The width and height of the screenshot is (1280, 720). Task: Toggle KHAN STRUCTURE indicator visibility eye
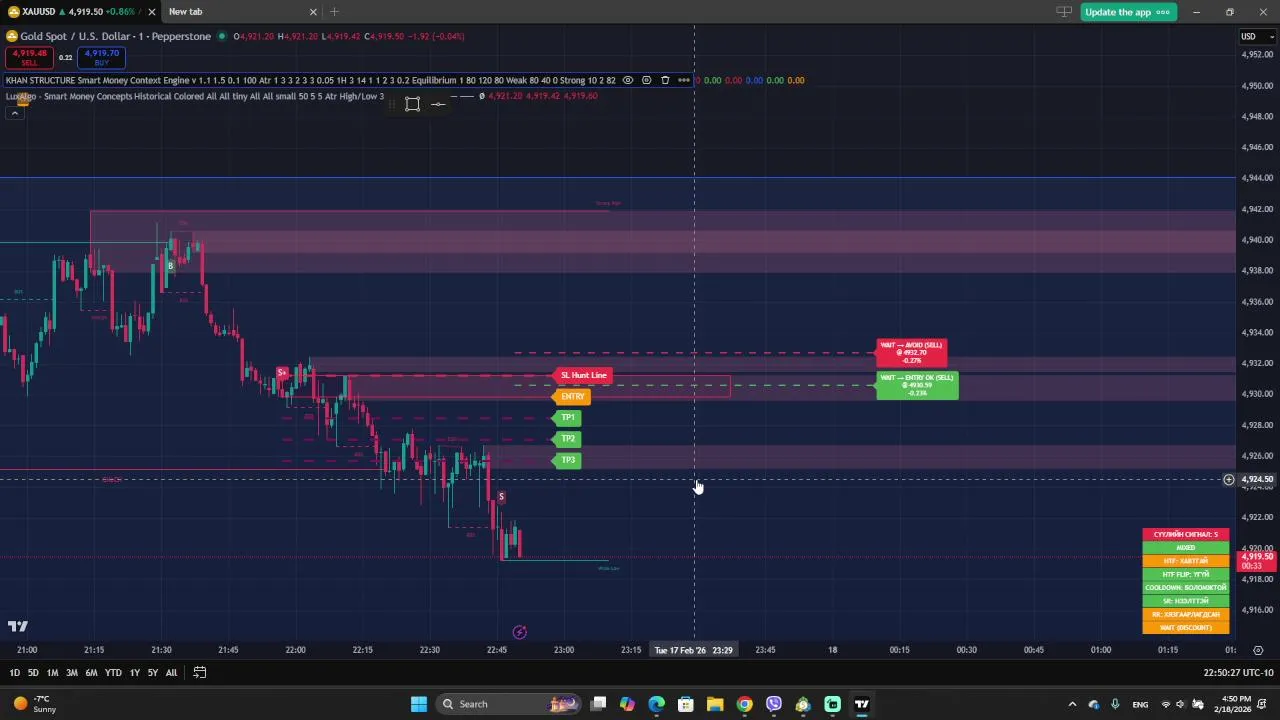pyautogui.click(x=628, y=80)
